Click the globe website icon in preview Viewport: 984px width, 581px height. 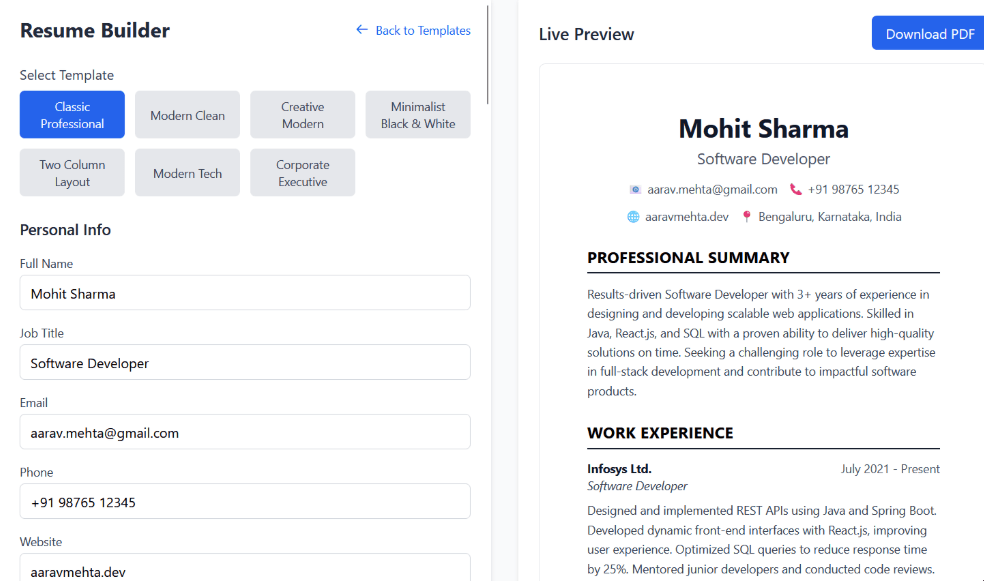[633, 216]
